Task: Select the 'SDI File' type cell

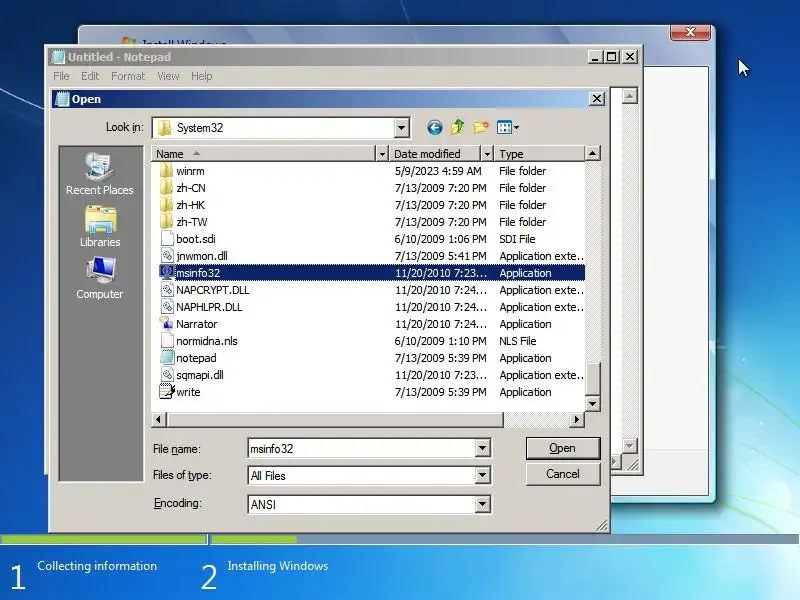Action: 517,239
